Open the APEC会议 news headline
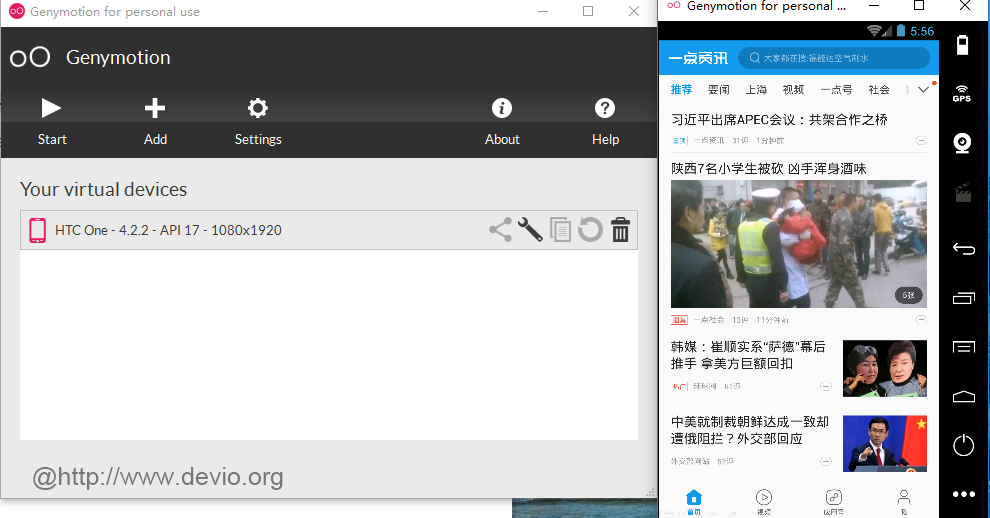Viewport: 990px width, 518px height. click(779, 120)
